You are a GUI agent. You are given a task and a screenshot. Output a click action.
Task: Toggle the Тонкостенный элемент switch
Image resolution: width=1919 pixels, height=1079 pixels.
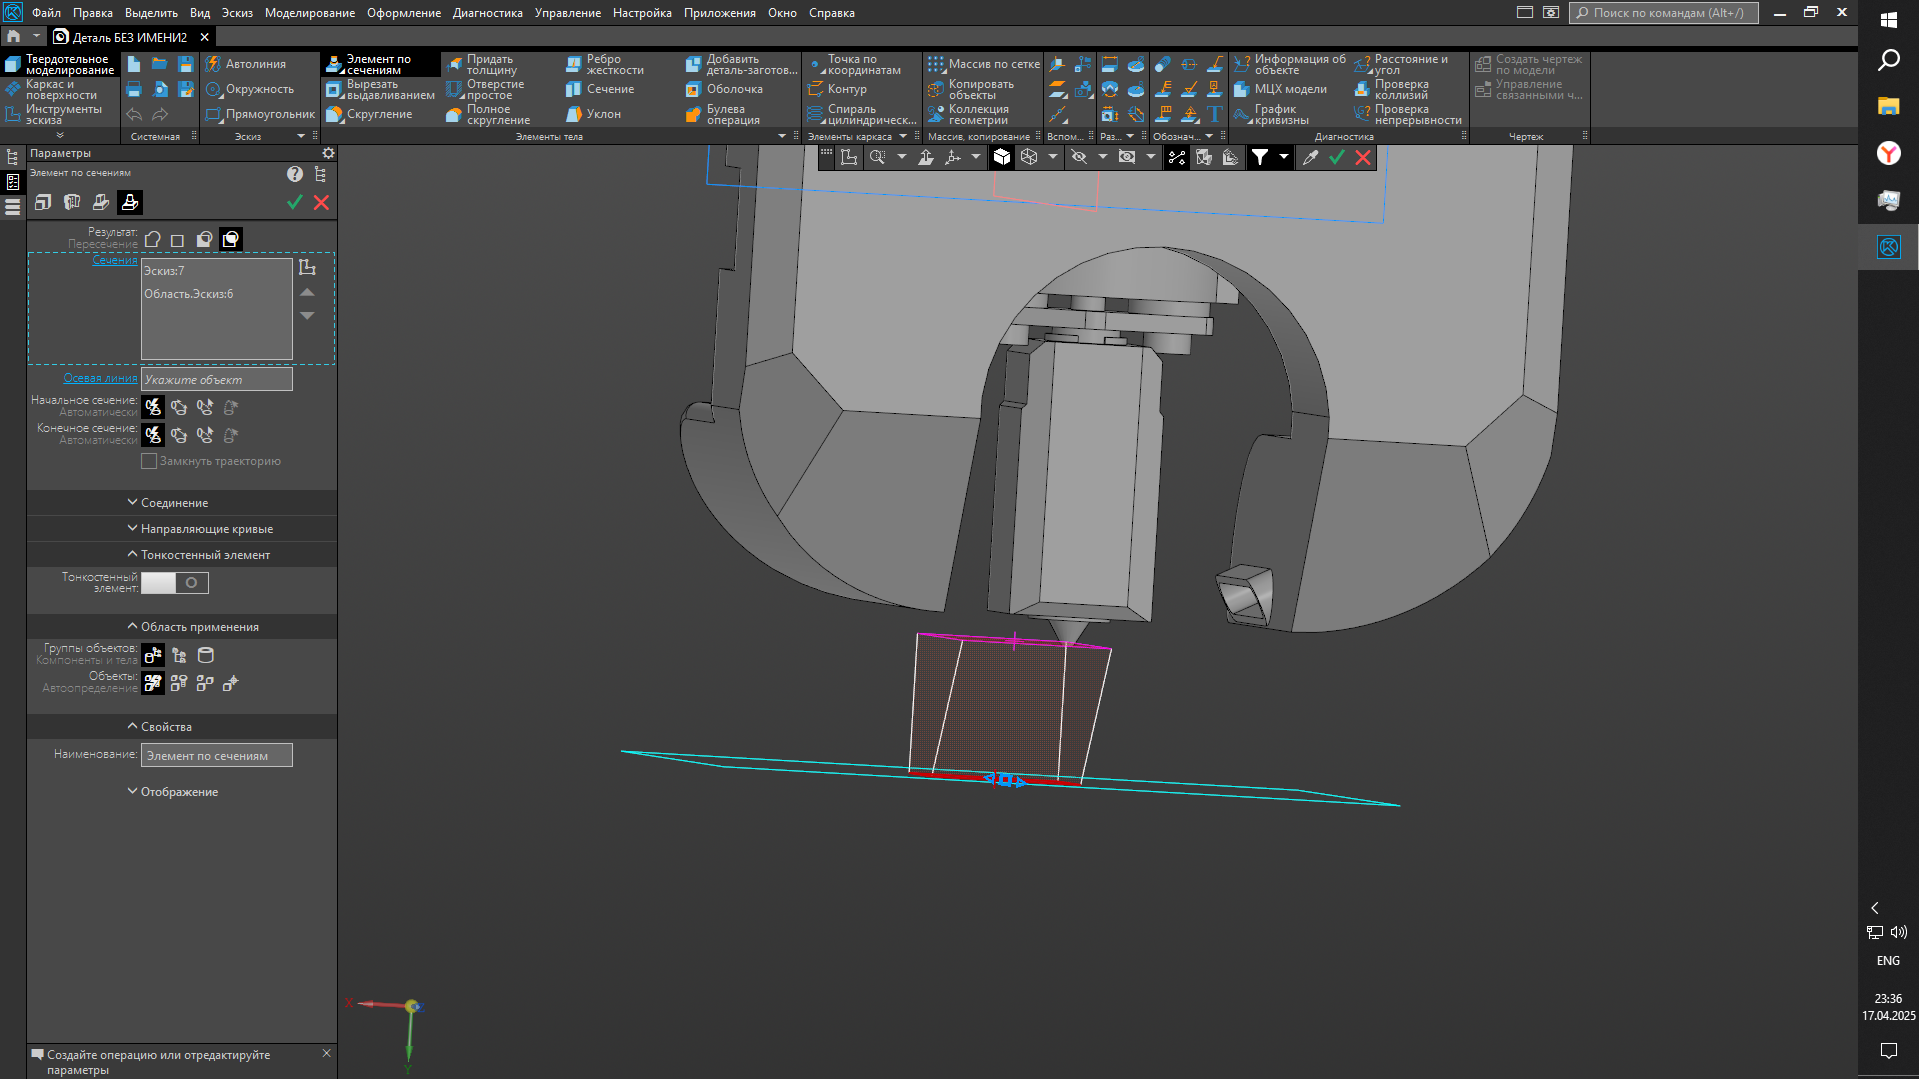click(175, 583)
